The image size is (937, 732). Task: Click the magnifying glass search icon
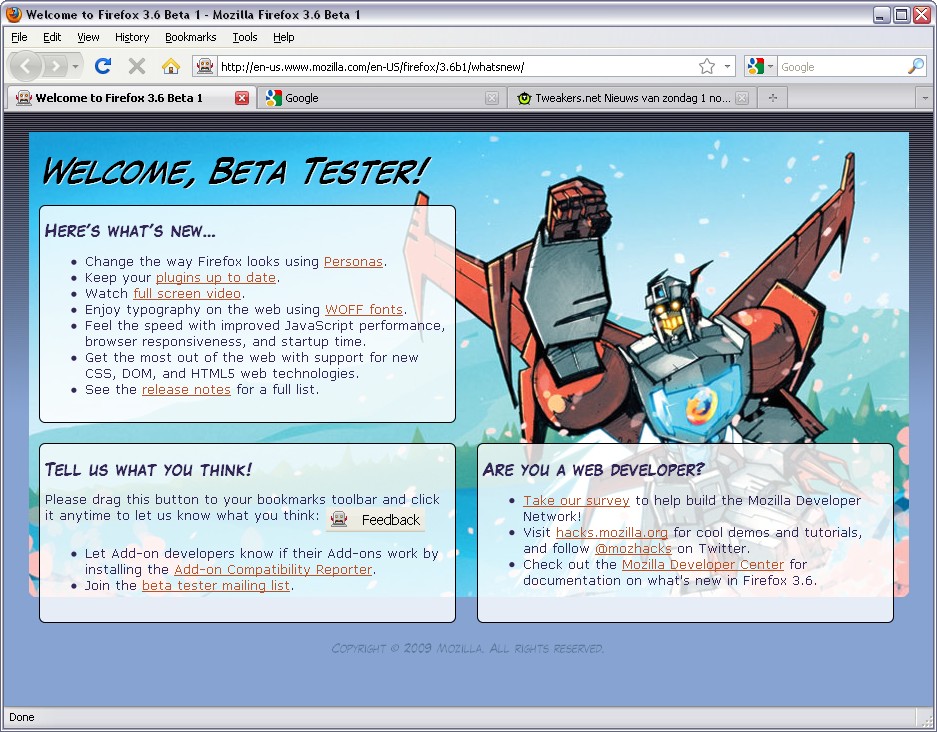(x=916, y=66)
